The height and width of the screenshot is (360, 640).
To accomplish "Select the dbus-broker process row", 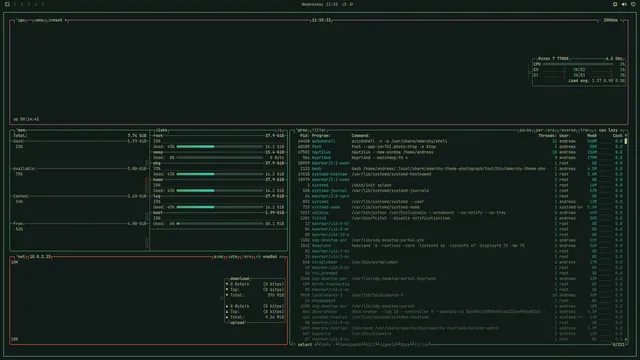I will pos(460,312).
